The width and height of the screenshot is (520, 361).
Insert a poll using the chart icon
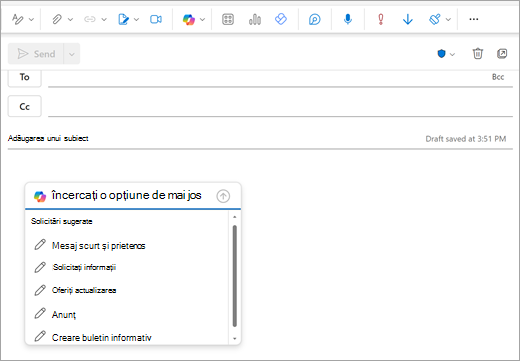tap(255, 19)
